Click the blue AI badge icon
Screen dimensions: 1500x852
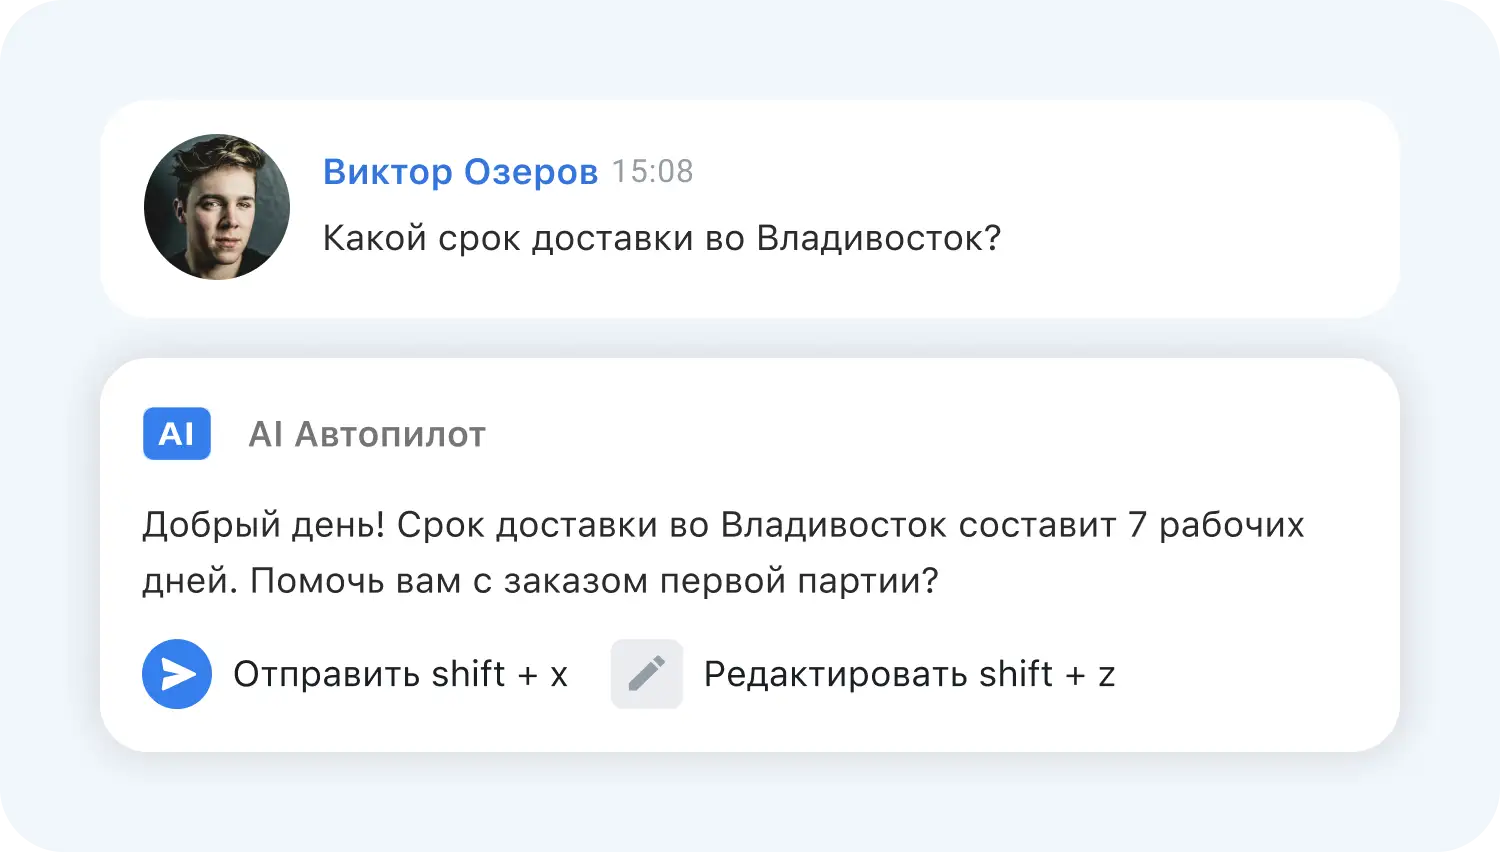coord(177,434)
